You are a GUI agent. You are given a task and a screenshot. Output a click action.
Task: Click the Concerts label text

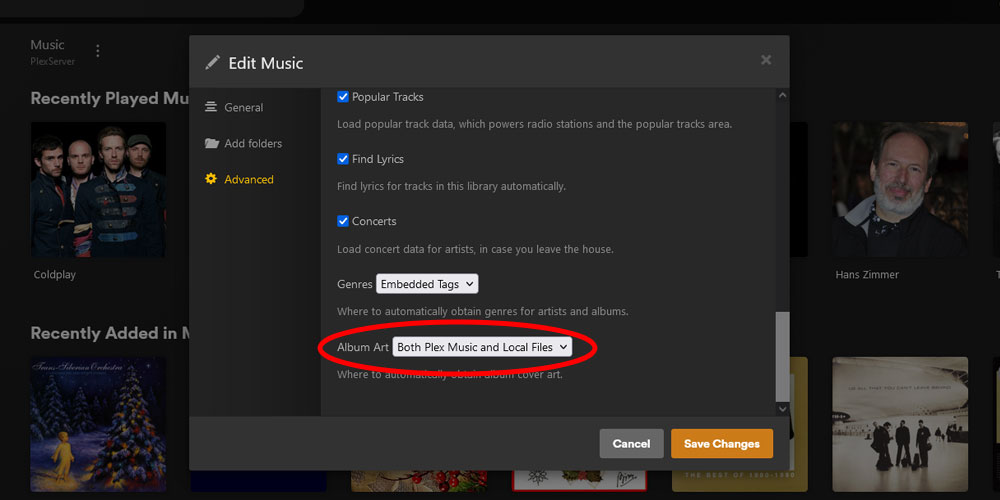coord(374,221)
